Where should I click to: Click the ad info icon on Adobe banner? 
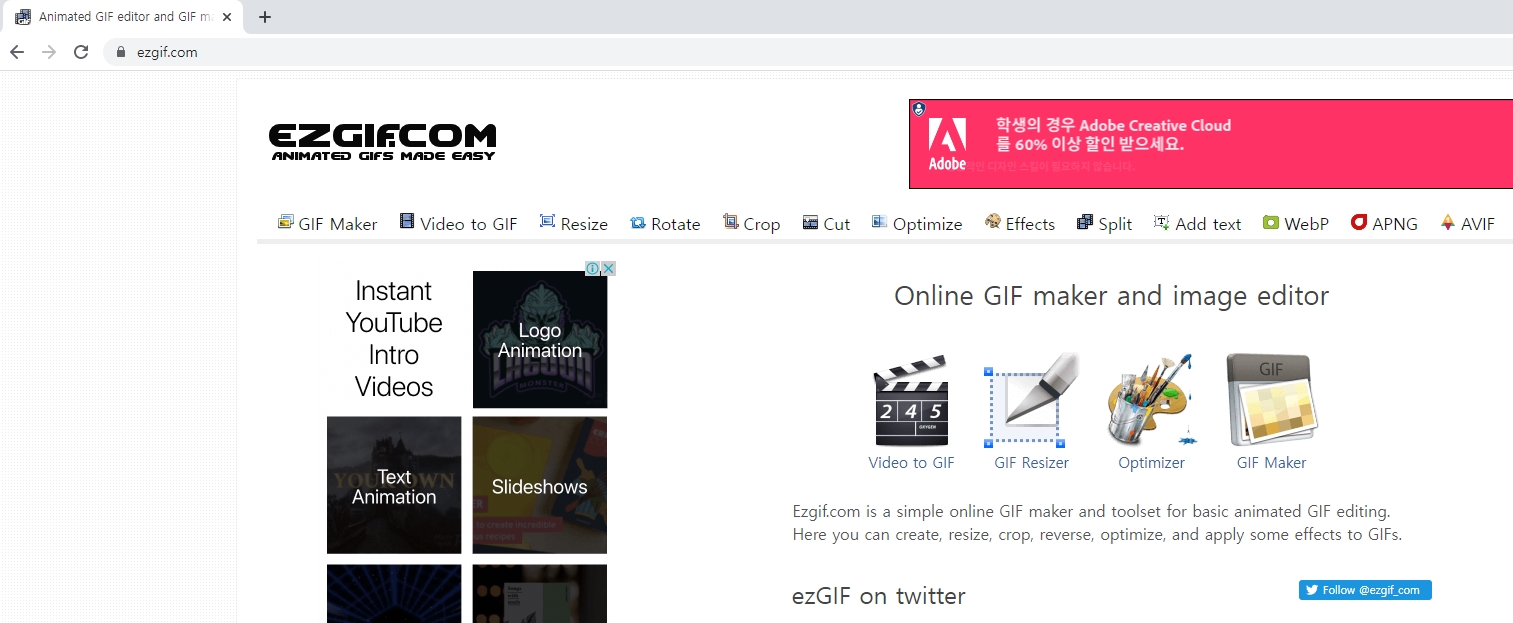[x=918, y=108]
